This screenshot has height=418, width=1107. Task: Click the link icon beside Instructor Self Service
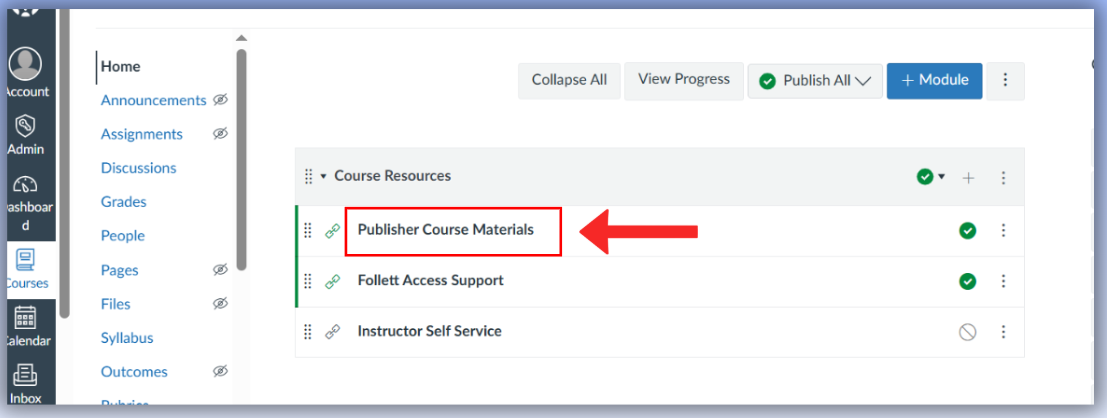pyautogui.click(x=332, y=332)
